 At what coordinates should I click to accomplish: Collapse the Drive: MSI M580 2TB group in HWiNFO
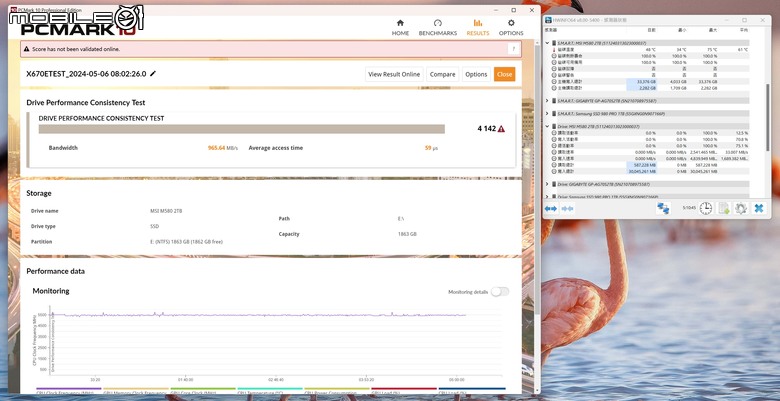point(548,126)
